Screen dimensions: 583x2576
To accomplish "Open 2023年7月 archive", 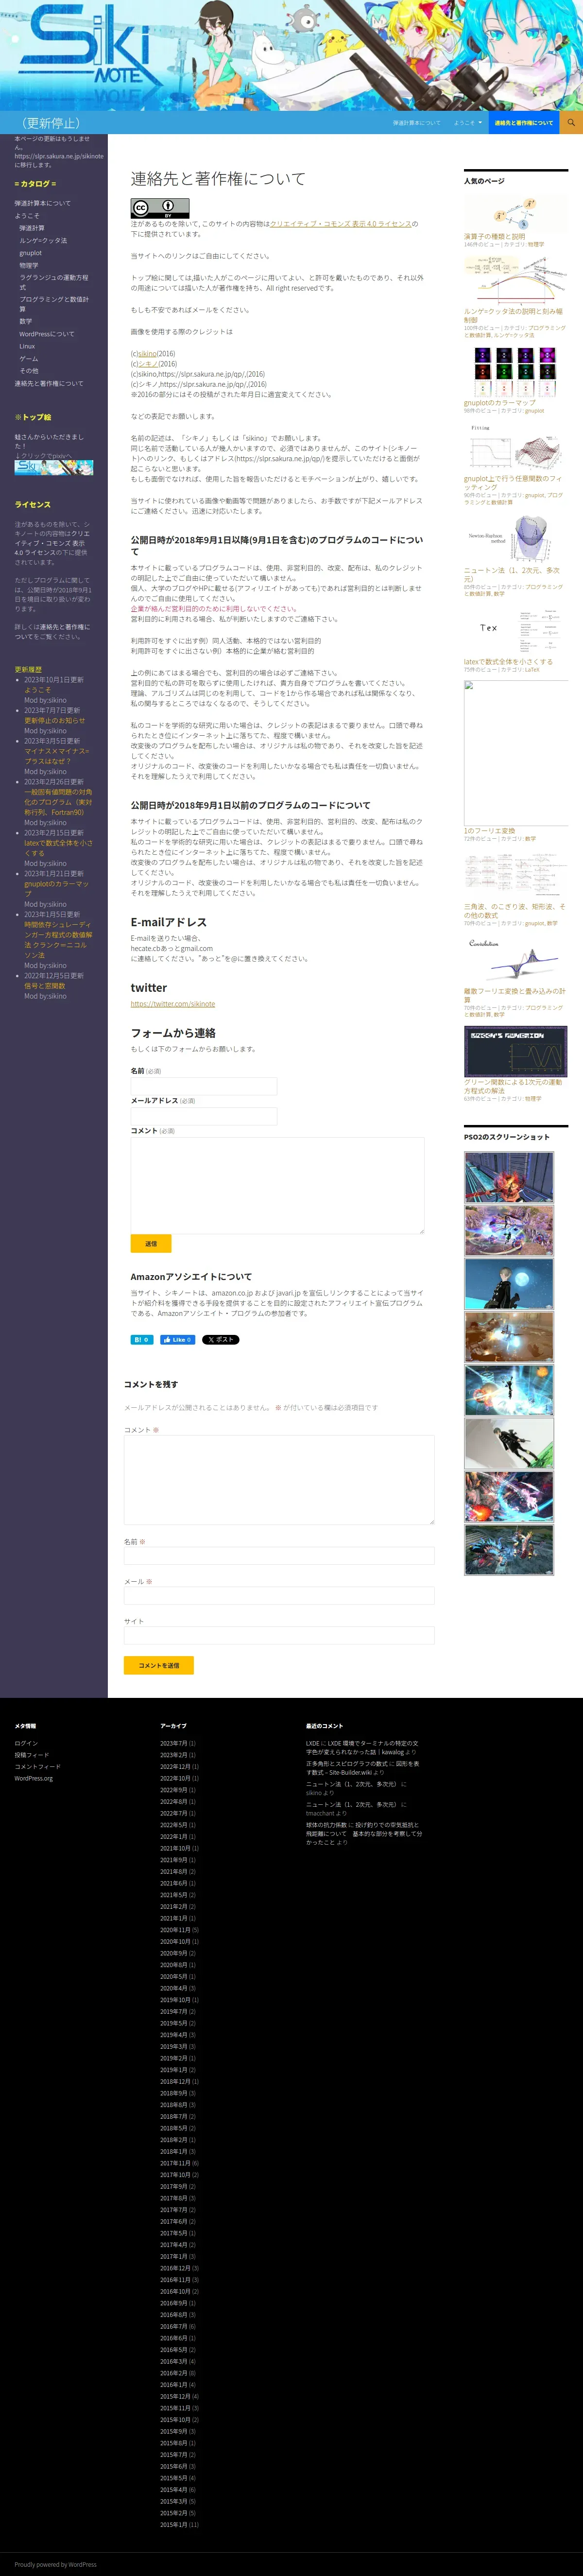I will click(x=174, y=1743).
